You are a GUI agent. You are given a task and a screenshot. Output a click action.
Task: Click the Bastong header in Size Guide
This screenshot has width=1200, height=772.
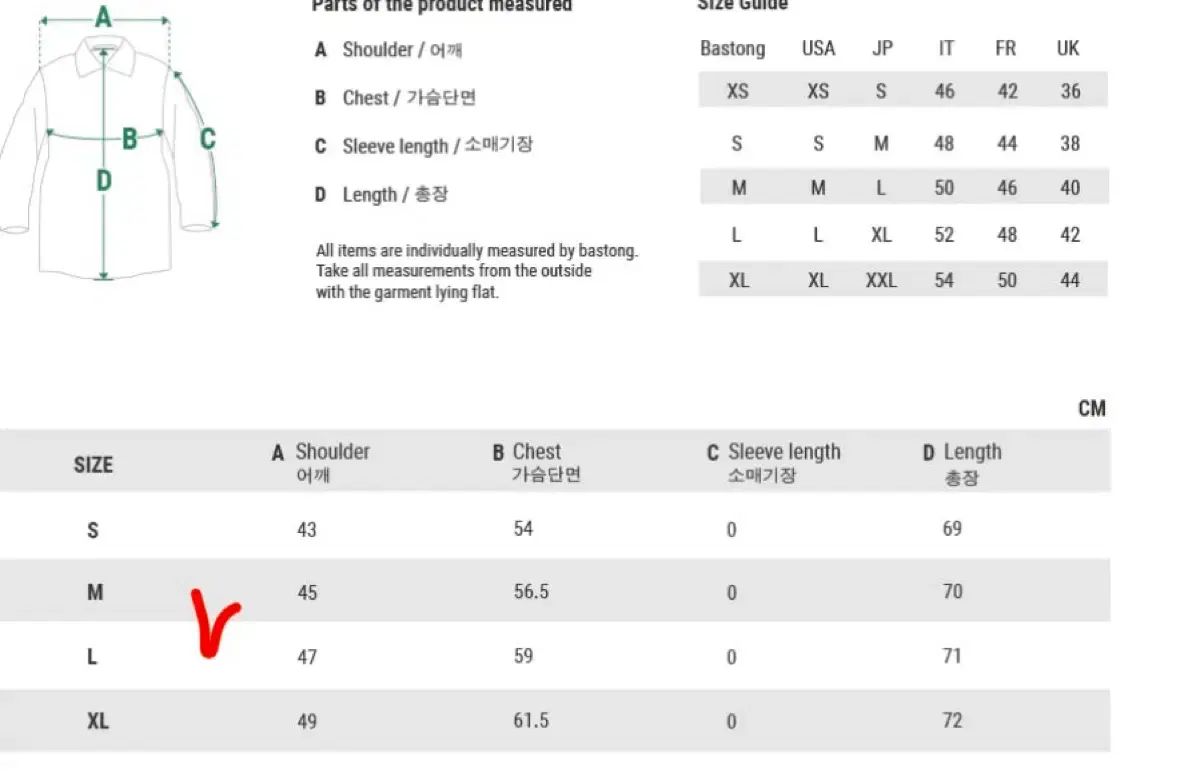point(733,48)
